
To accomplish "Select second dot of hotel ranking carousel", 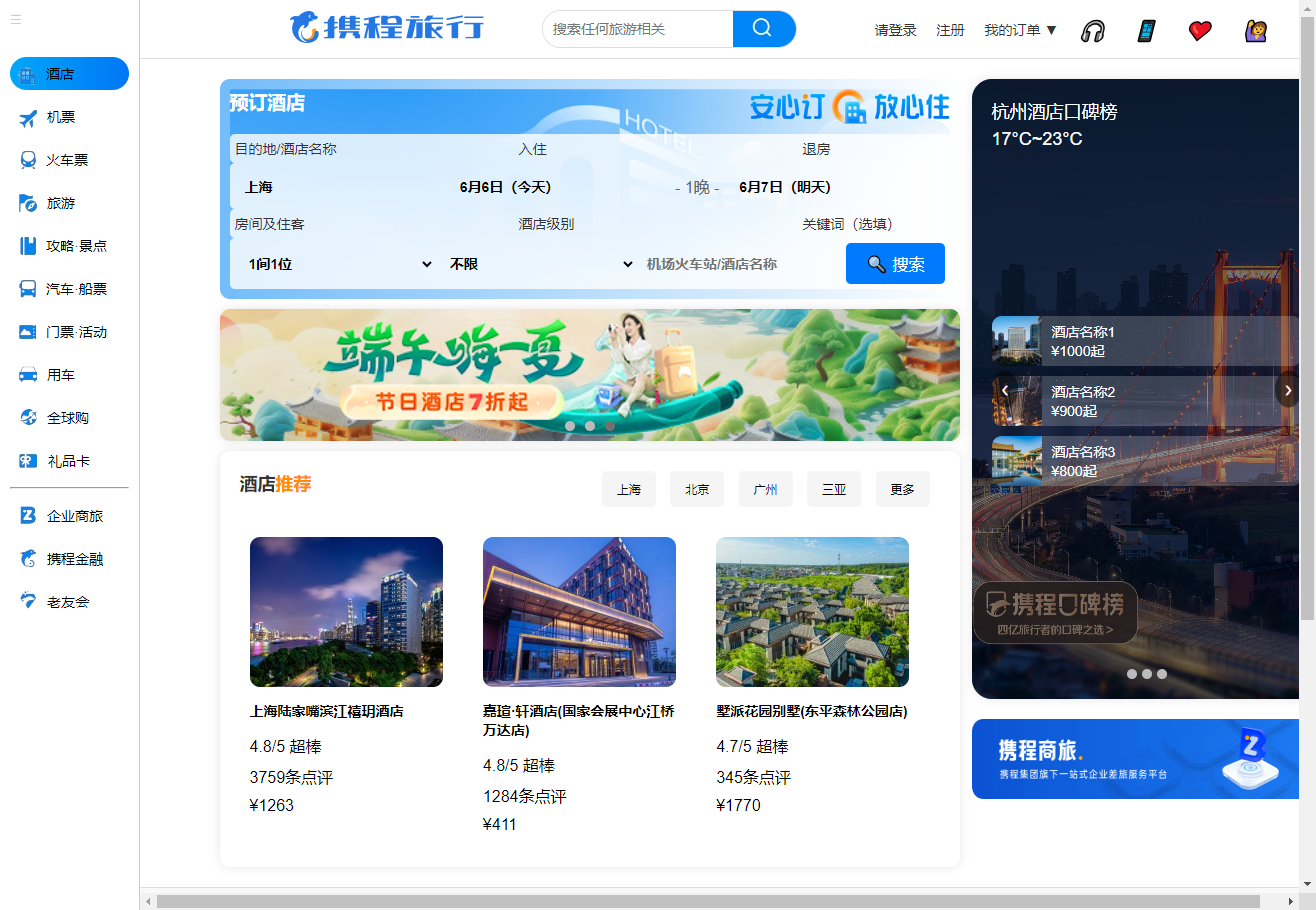I will pyautogui.click(x=1147, y=674).
